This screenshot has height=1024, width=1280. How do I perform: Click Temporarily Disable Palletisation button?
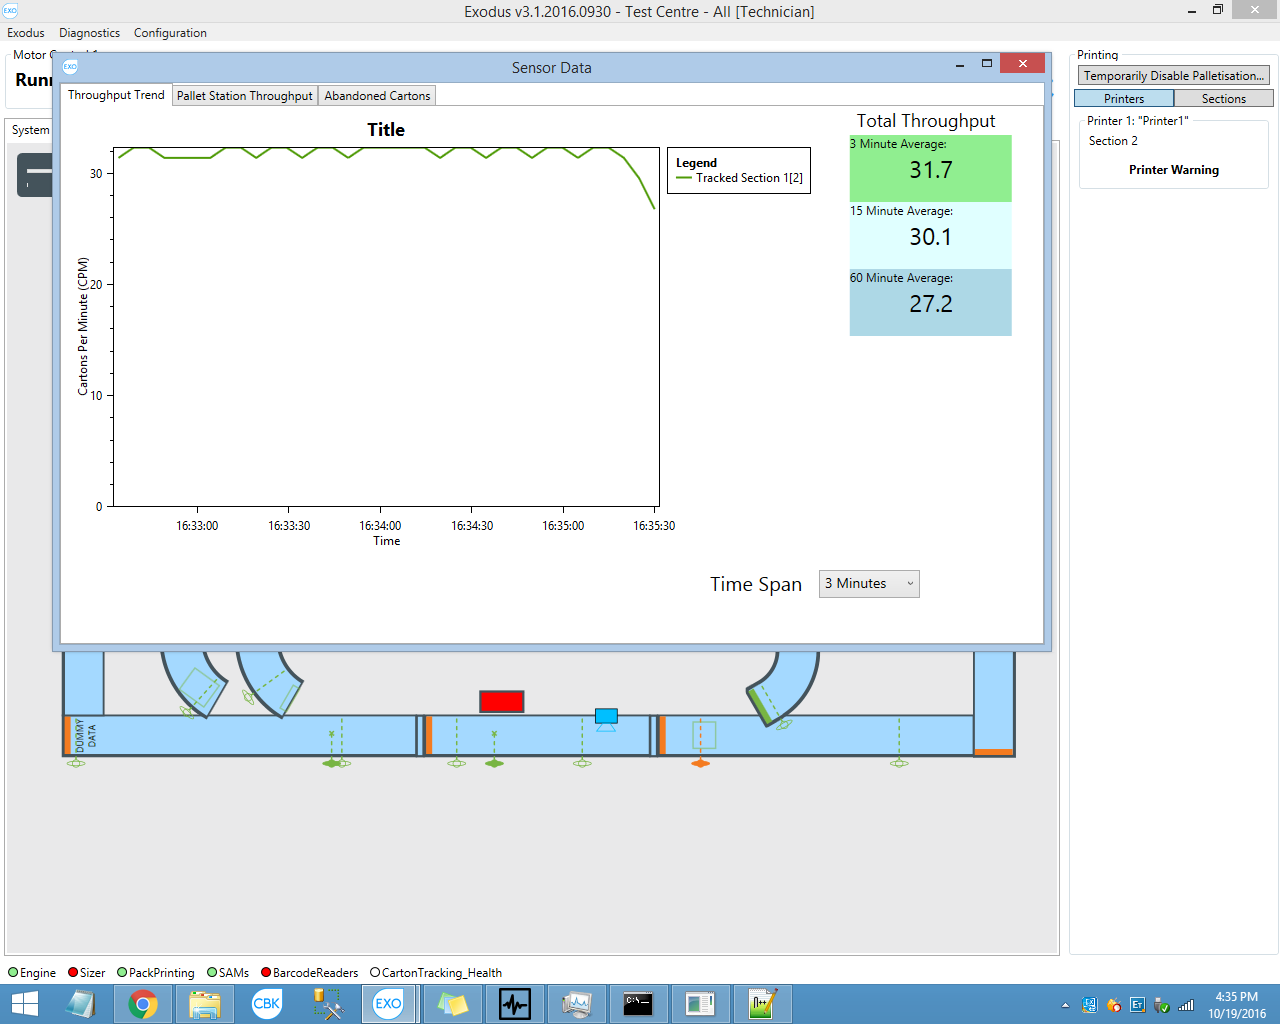pos(1174,75)
